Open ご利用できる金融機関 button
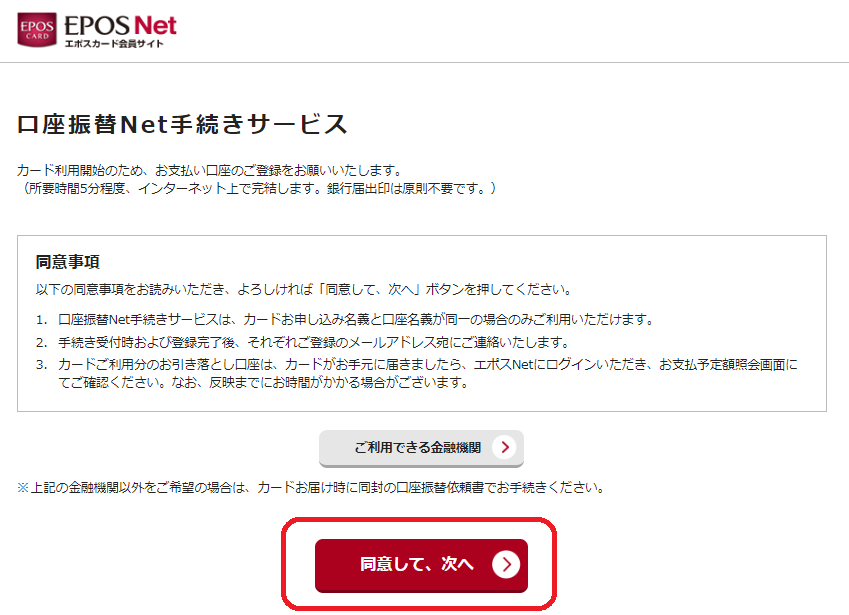Image resolution: width=849 pixels, height=615 pixels. coord(421,448)
